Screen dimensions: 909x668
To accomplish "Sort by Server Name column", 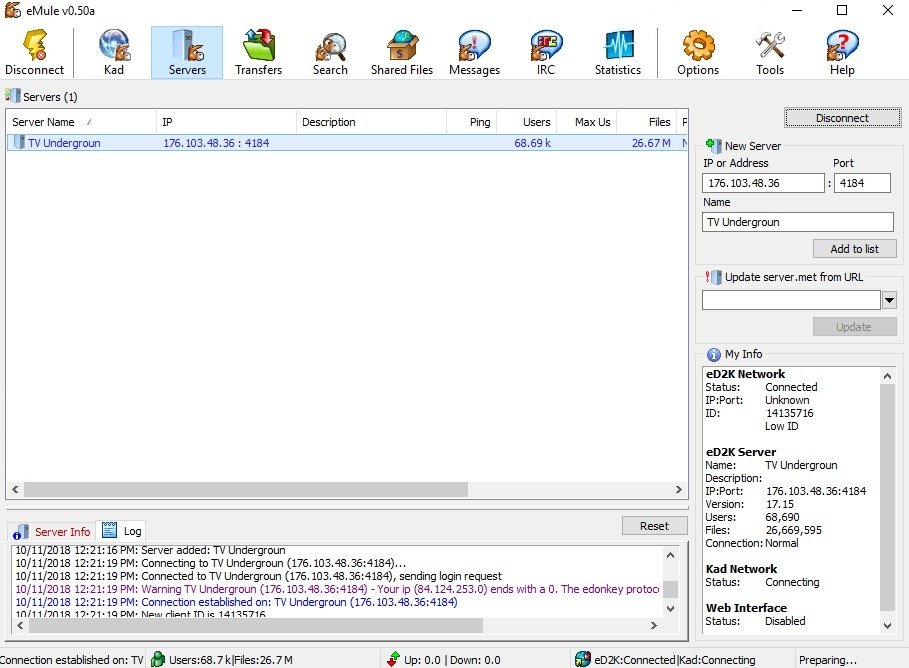I will [81, 122].
